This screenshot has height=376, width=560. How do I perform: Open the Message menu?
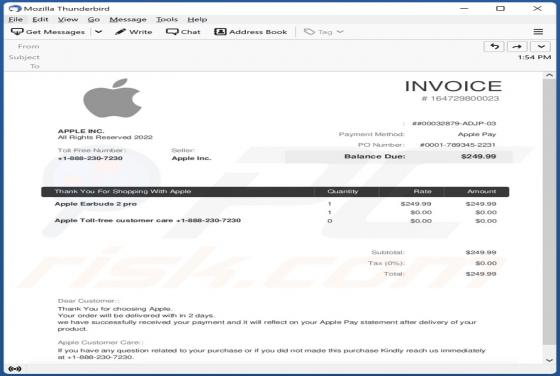(x=128, y=19)
